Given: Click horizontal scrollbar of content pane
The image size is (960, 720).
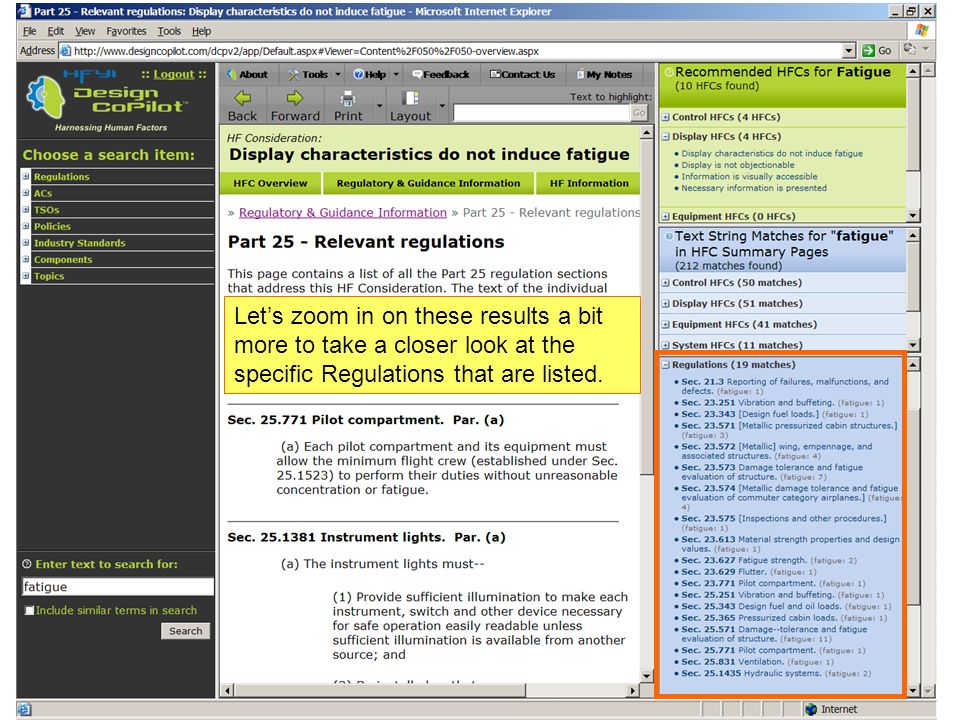Looking at the screenshot, I should coord(380,691).
